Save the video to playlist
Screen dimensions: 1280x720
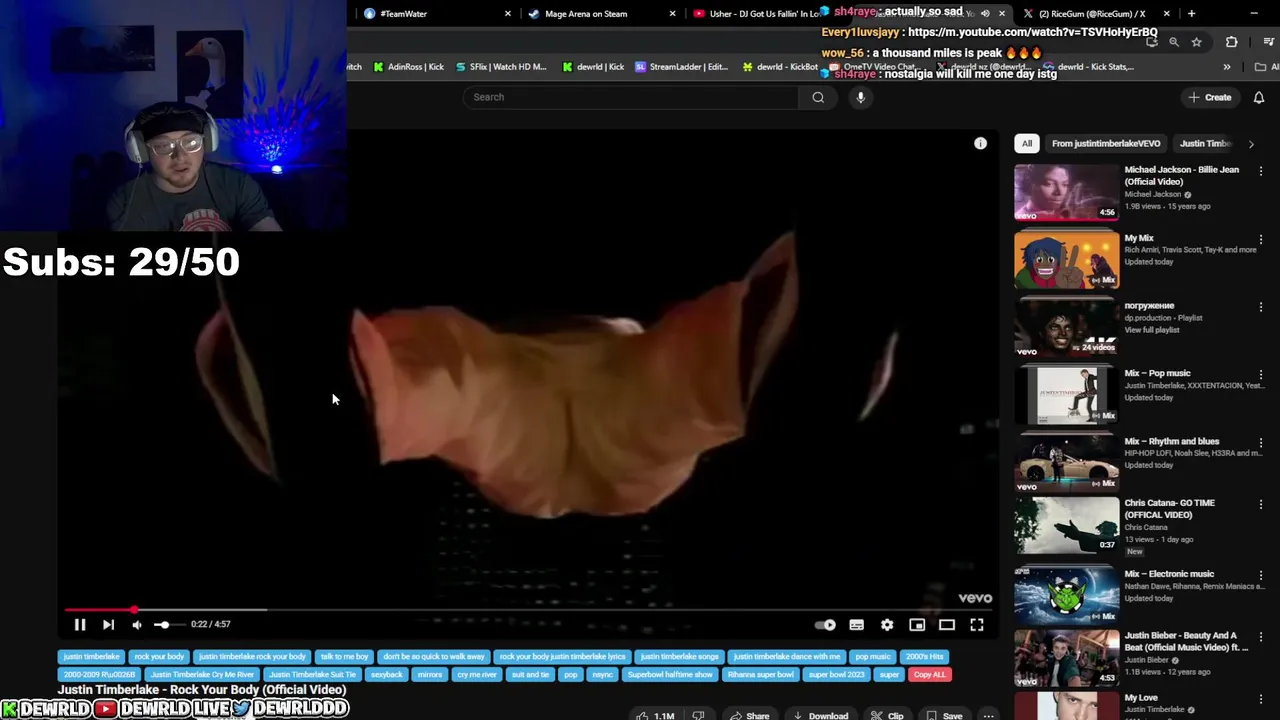pyautogui.click(x=945, y=716)
